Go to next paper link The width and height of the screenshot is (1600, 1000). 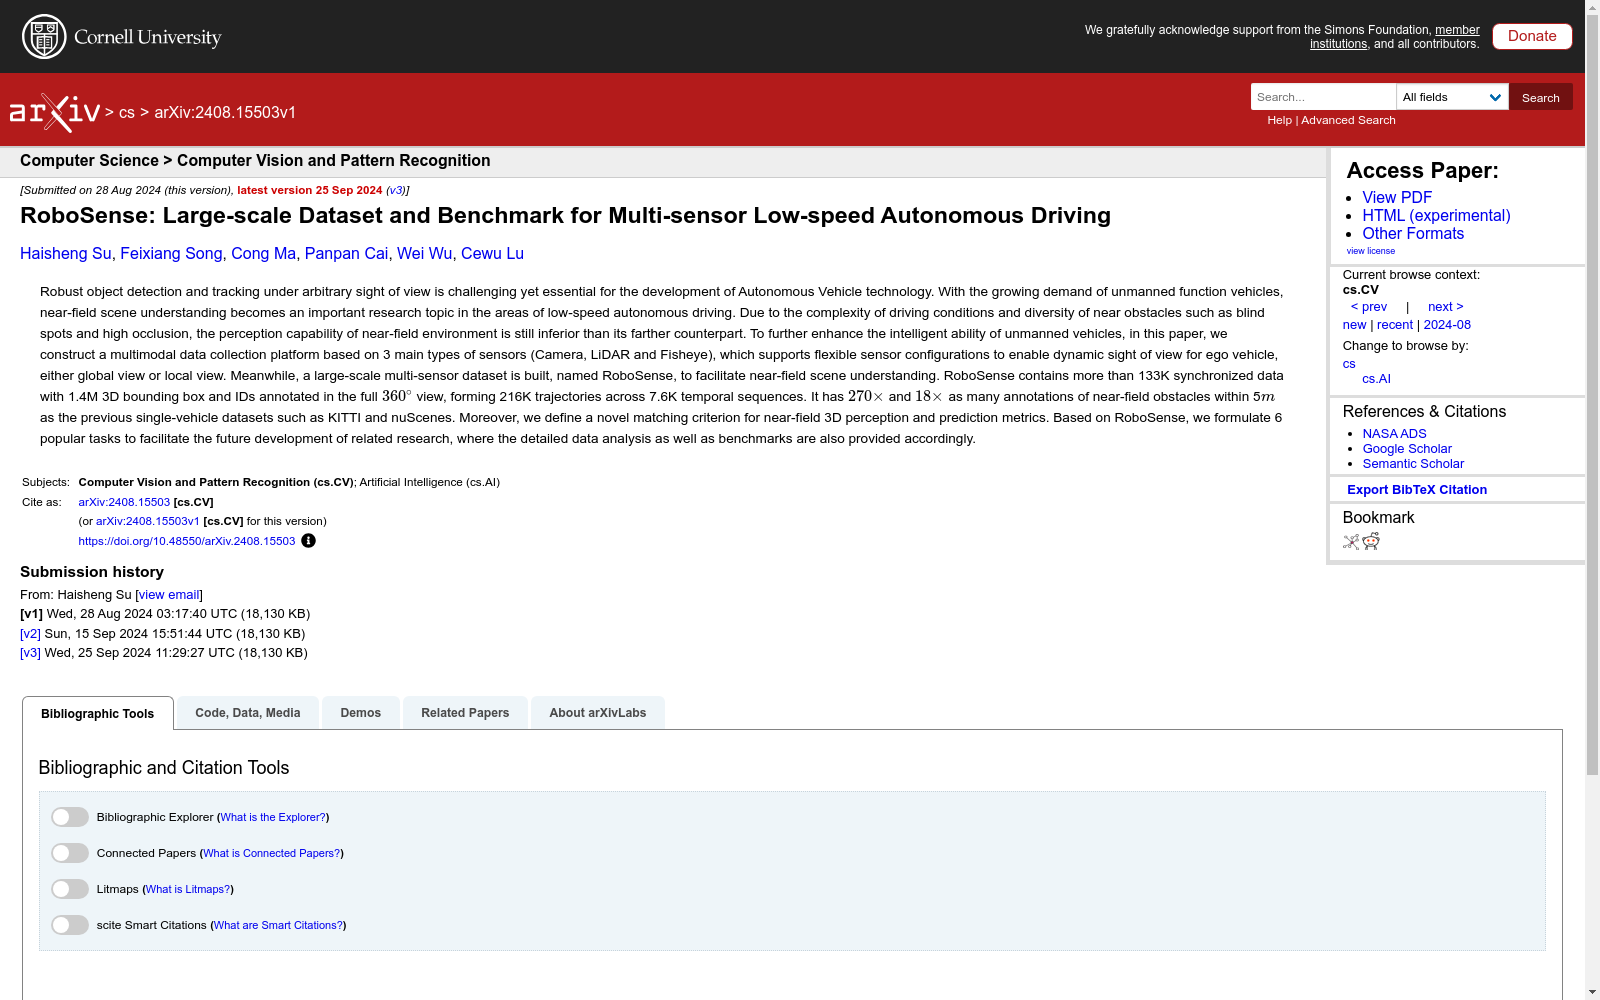1445,307
